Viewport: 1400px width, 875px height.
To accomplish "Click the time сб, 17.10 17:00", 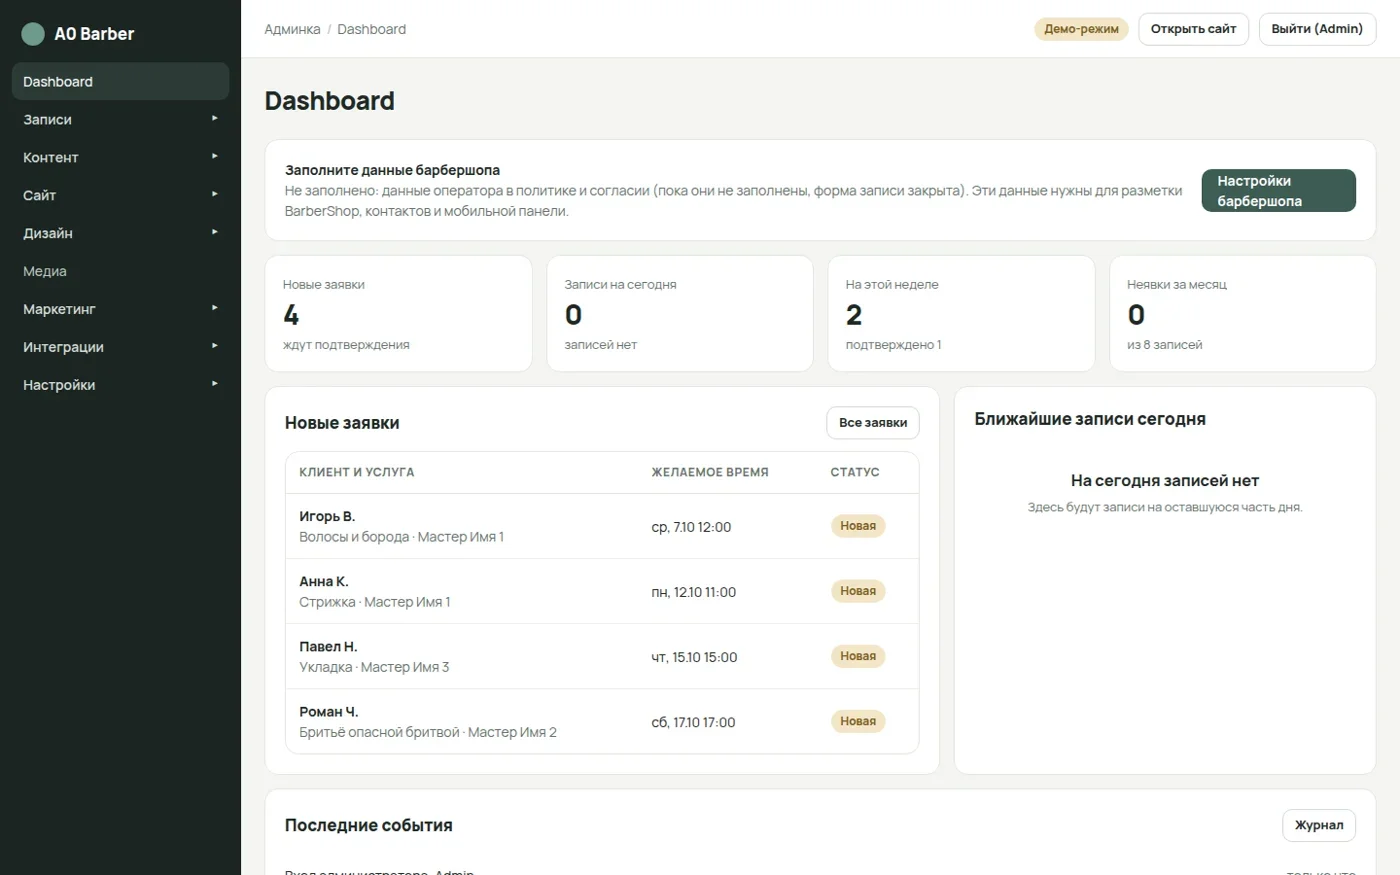I will [x=693, y=722].
